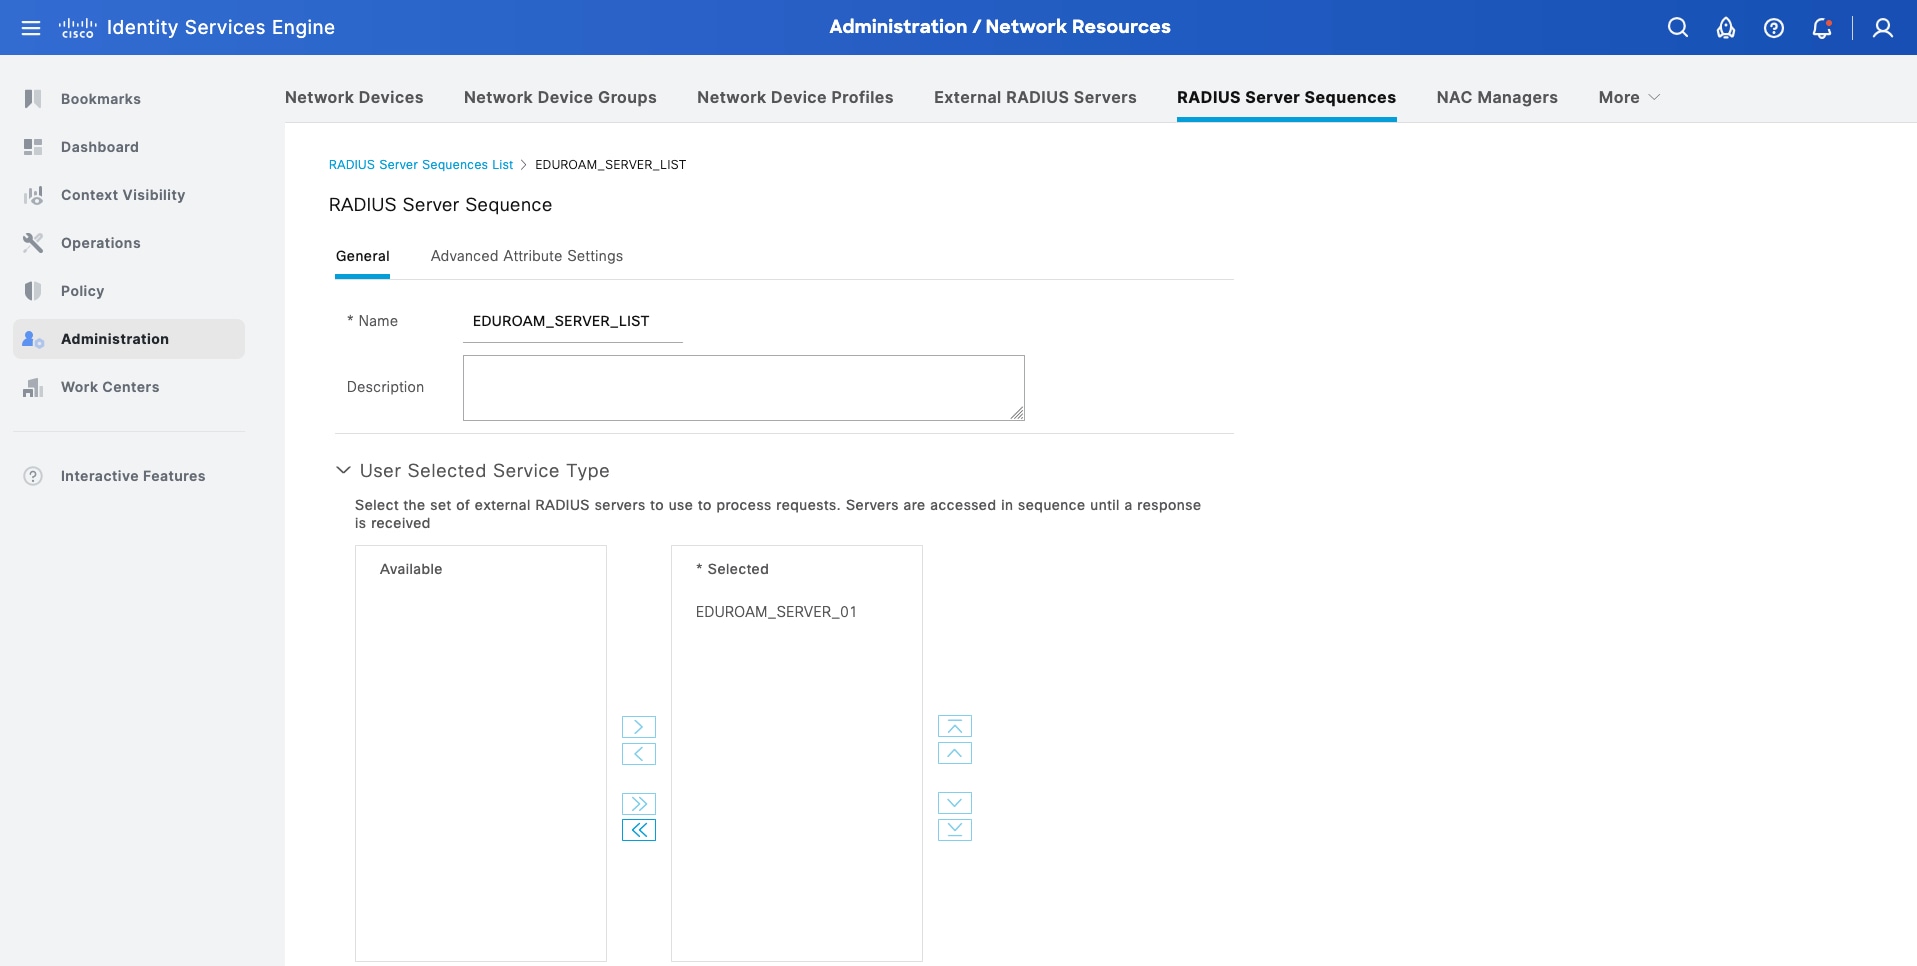Click the Cisco logo in header
Viewport: 1917px width, 966px height.
[77, 28]
